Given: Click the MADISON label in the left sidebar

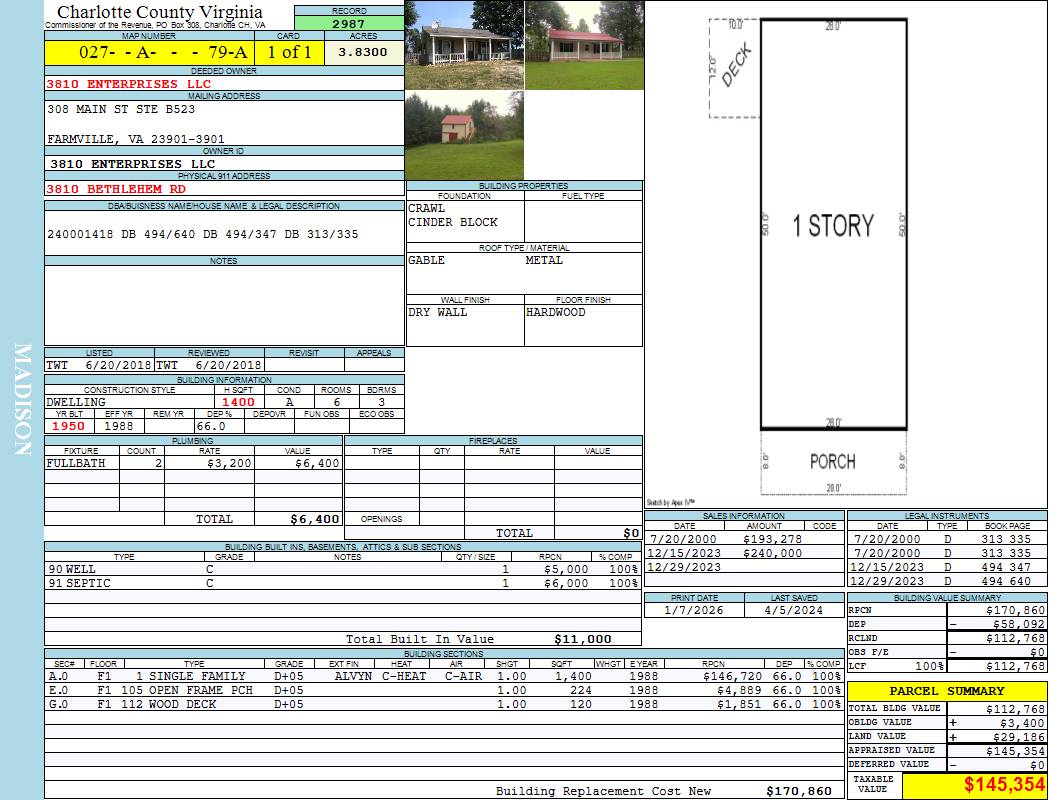Looking at the screenshot, I should pyautogui.click(x=23, y=400).
